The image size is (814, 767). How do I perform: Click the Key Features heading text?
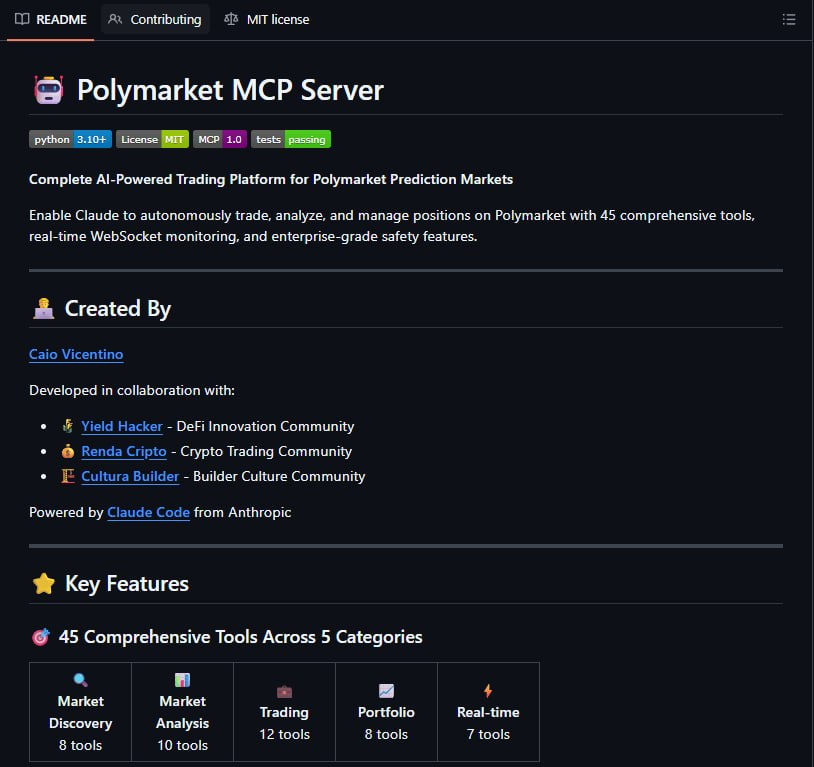tap(127, 583)
